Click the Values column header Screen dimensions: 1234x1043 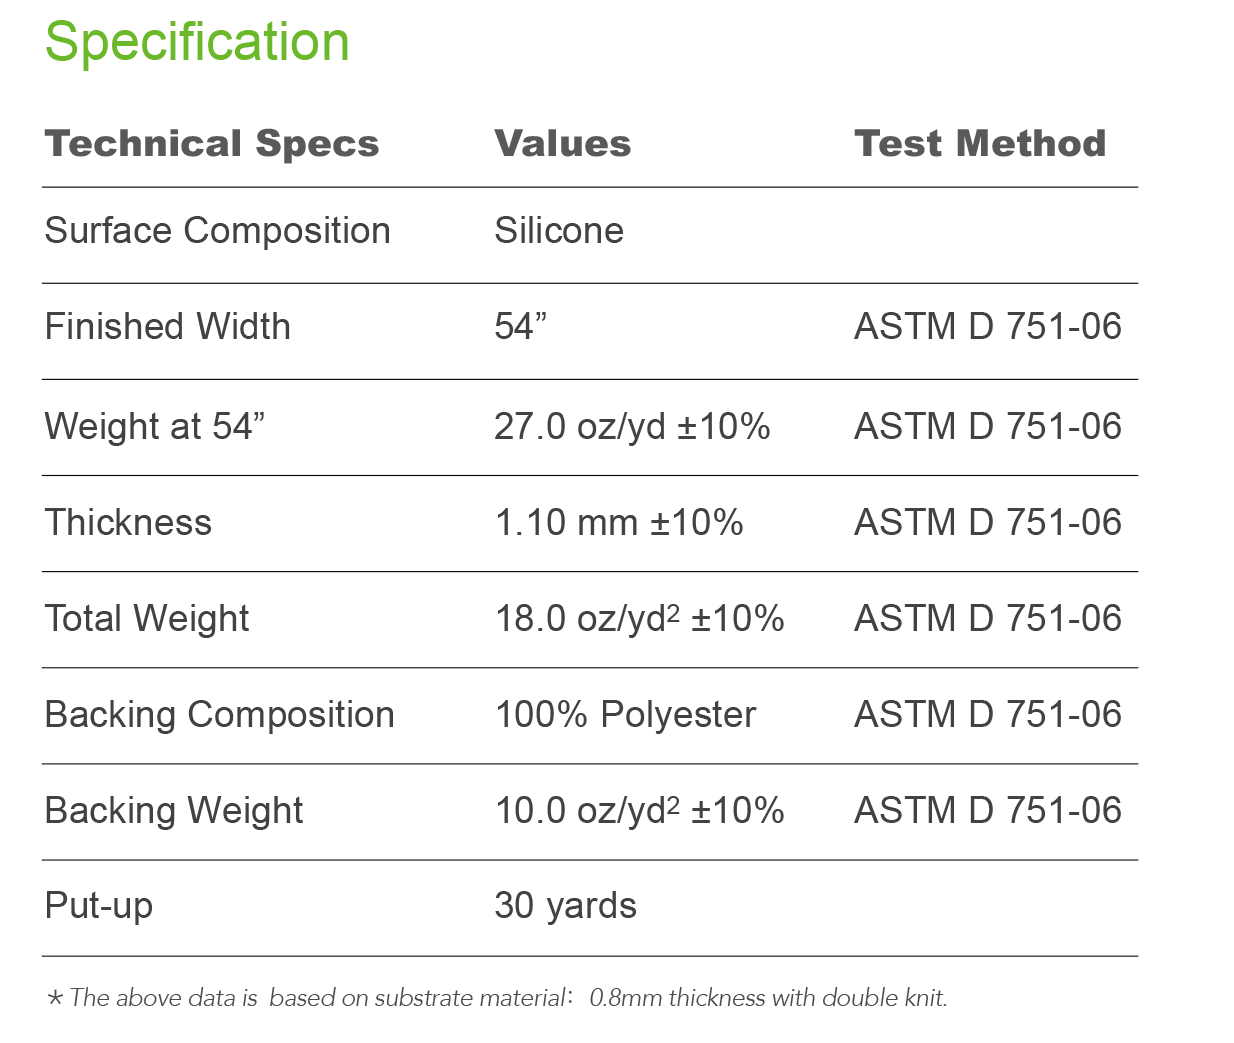point(563,143)
